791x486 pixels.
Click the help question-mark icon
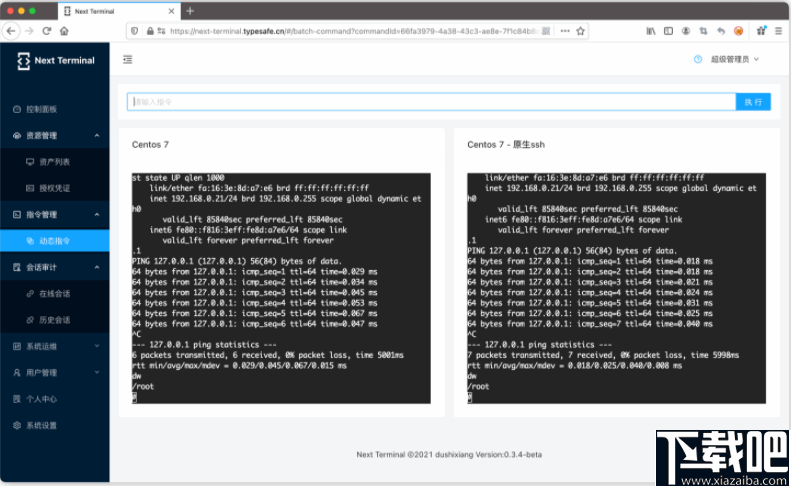pos(698,60)
